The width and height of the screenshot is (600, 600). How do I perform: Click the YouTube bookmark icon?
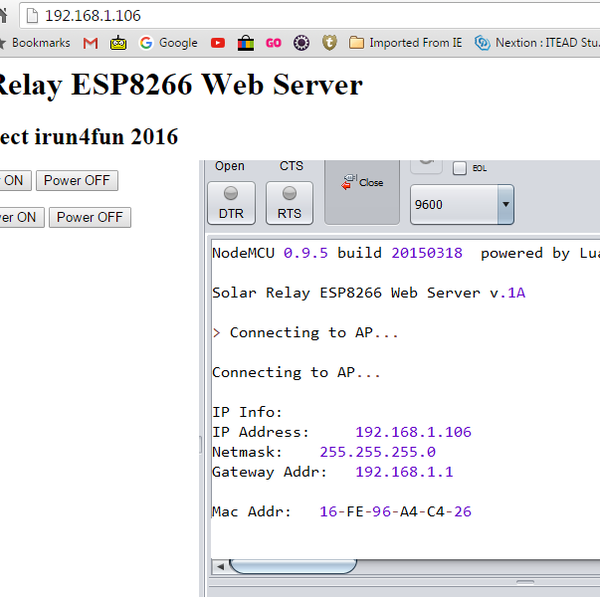click(218, 43)
